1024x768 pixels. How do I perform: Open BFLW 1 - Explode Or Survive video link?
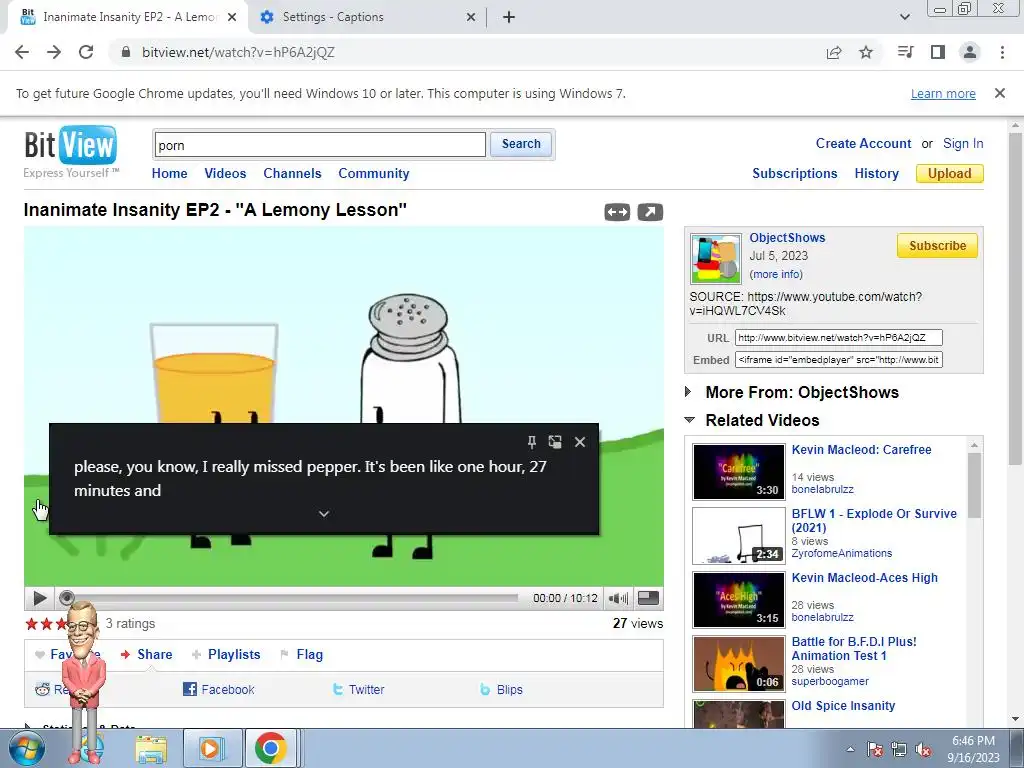click(874, 520)
